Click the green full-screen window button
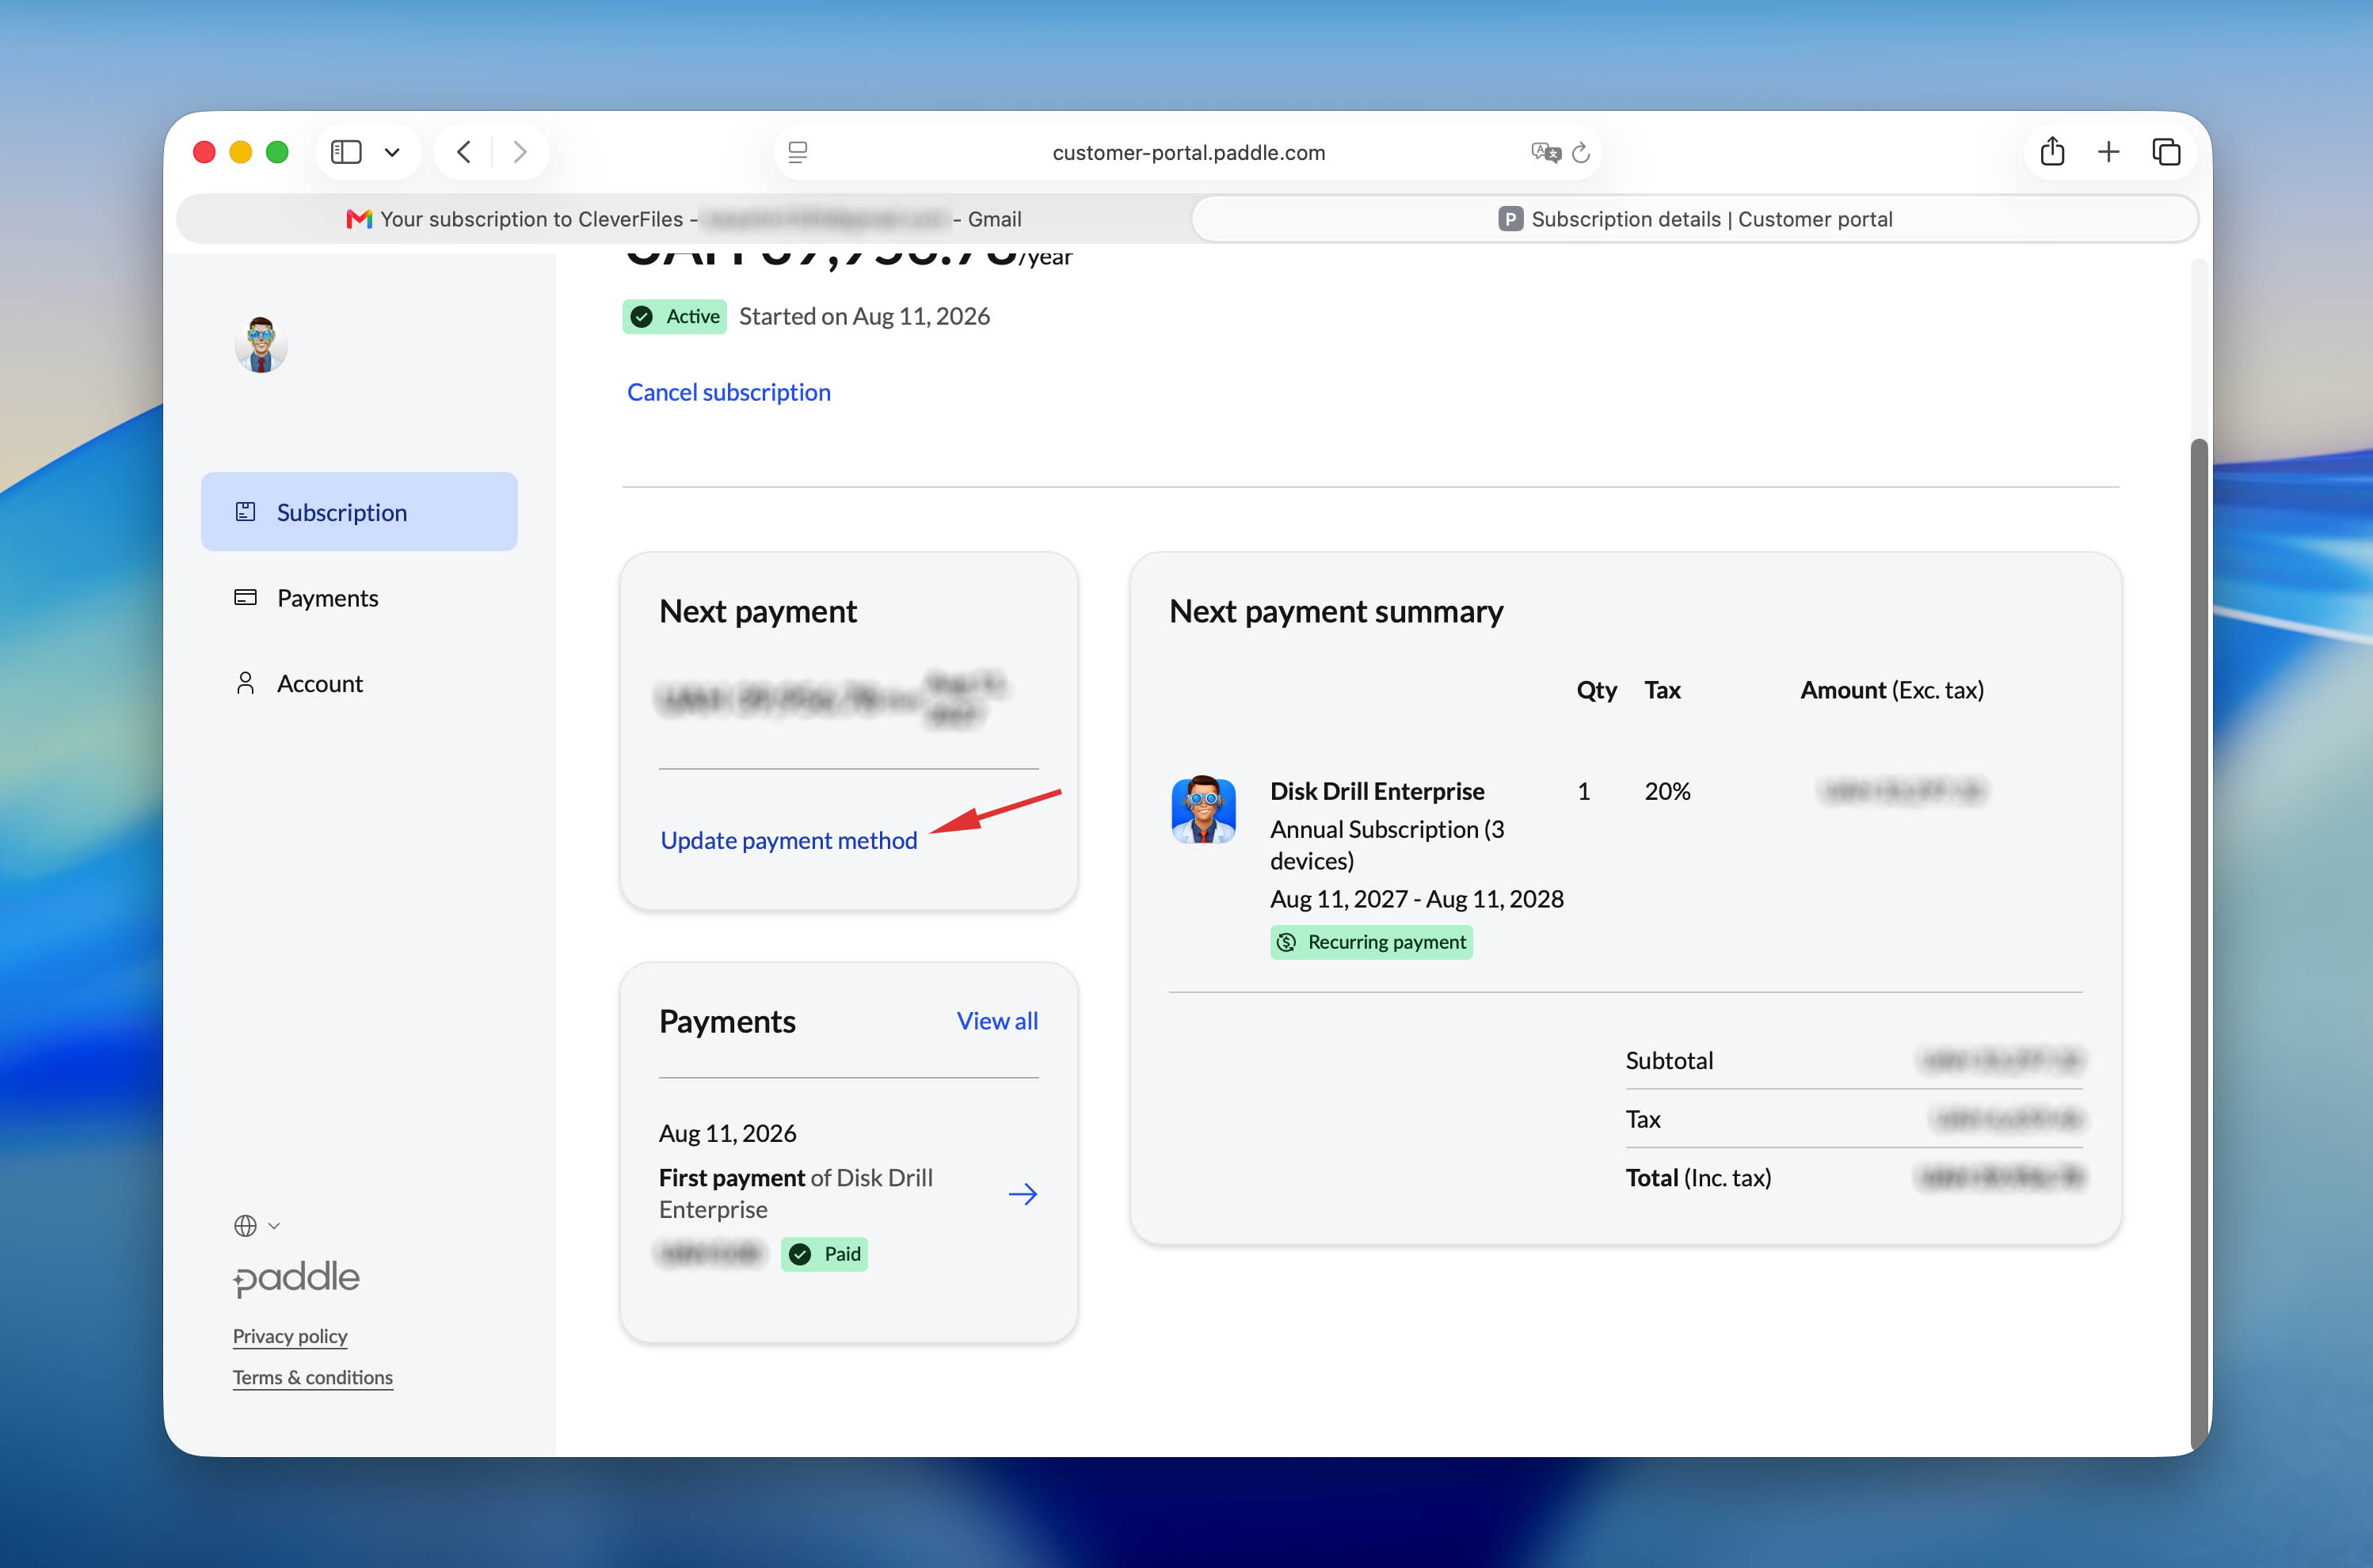Viewport: 2373px width, 1568px height. [277, 152]
